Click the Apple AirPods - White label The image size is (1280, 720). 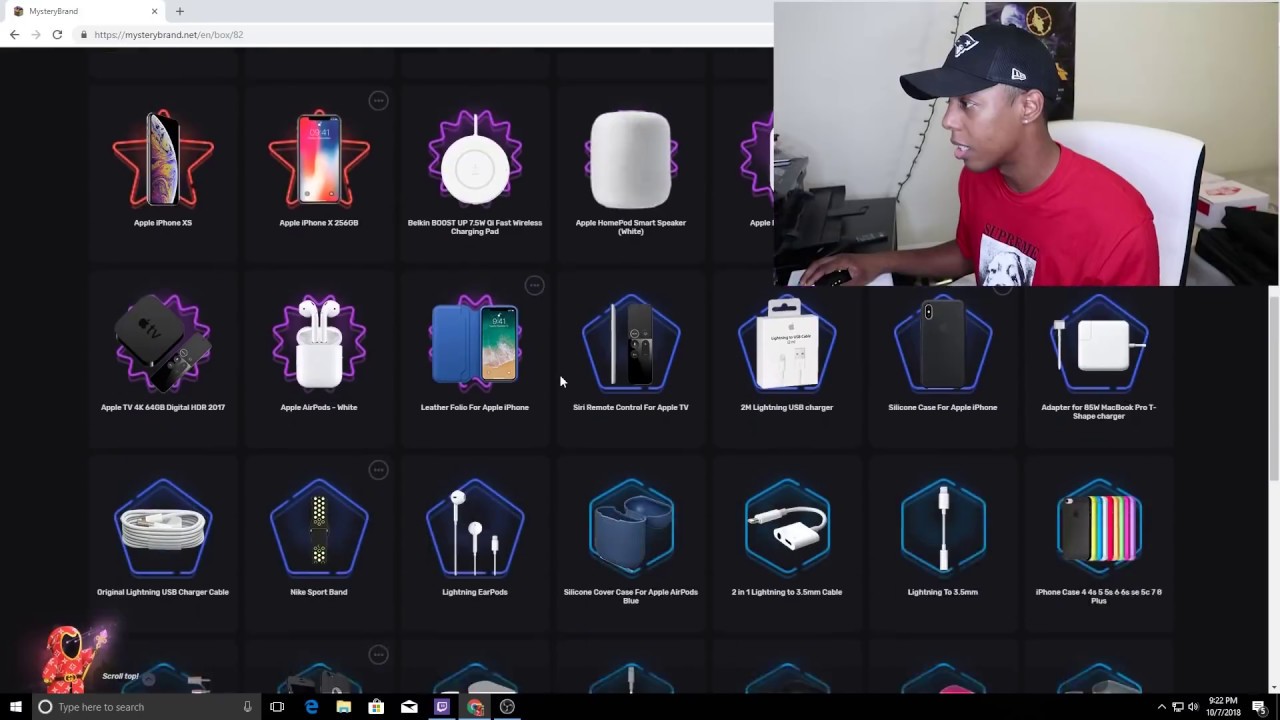319,407
